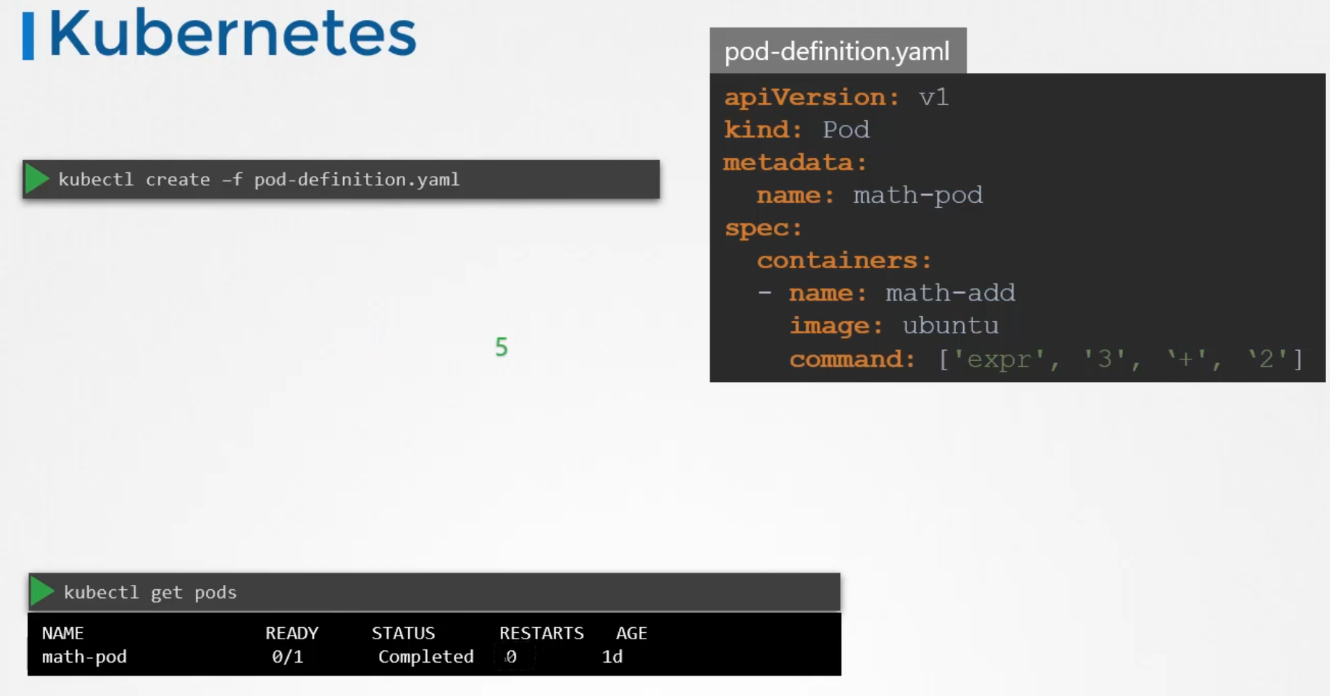1330x696 pixels.
Task: Click the math-pod name value in YAML
Action: click(x=917, y=195)
